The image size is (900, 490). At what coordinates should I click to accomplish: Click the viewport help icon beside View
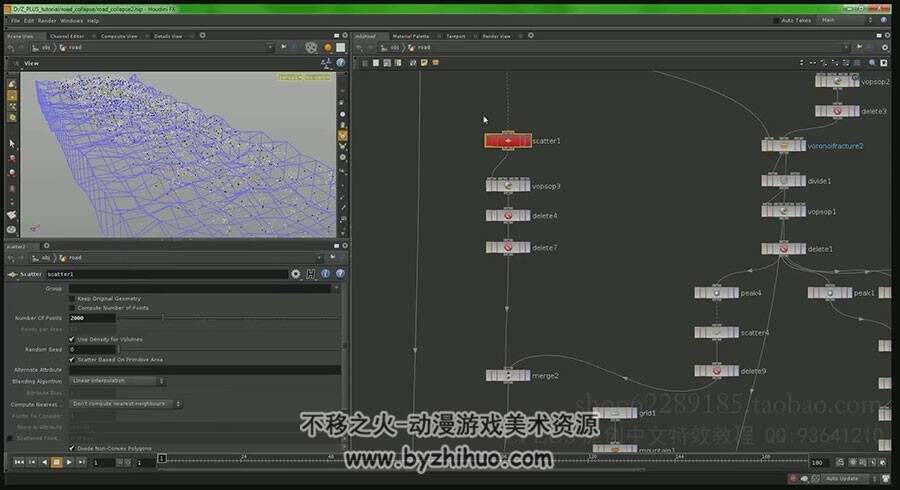click(x=340, y=63)
